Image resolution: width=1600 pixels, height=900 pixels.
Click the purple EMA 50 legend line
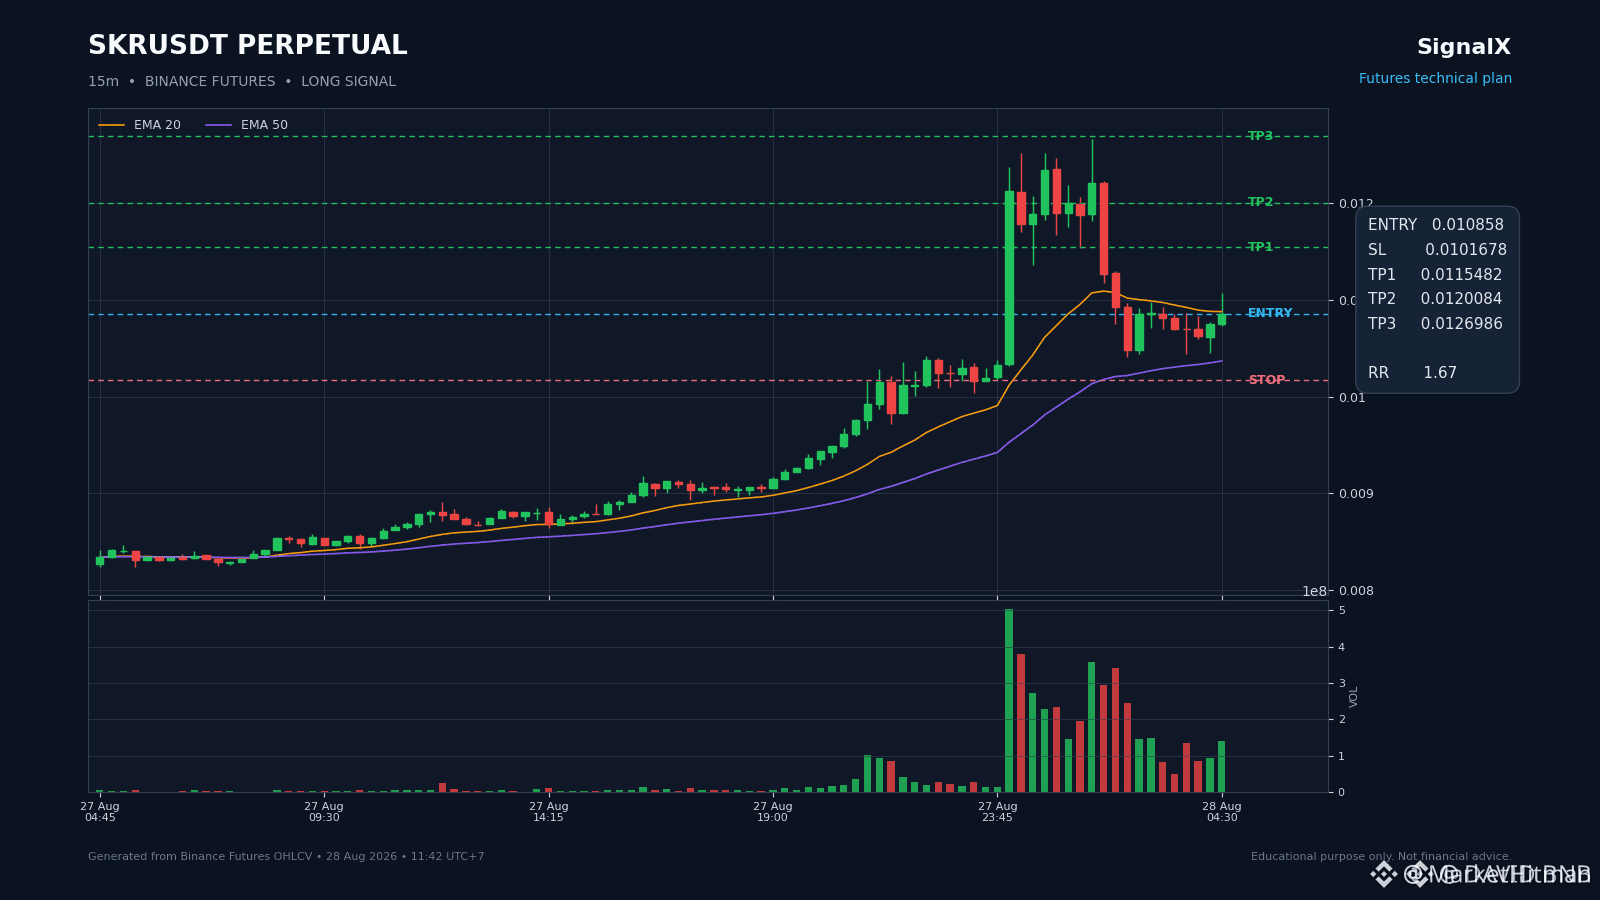pyautogui.click(x=218, y=126)
